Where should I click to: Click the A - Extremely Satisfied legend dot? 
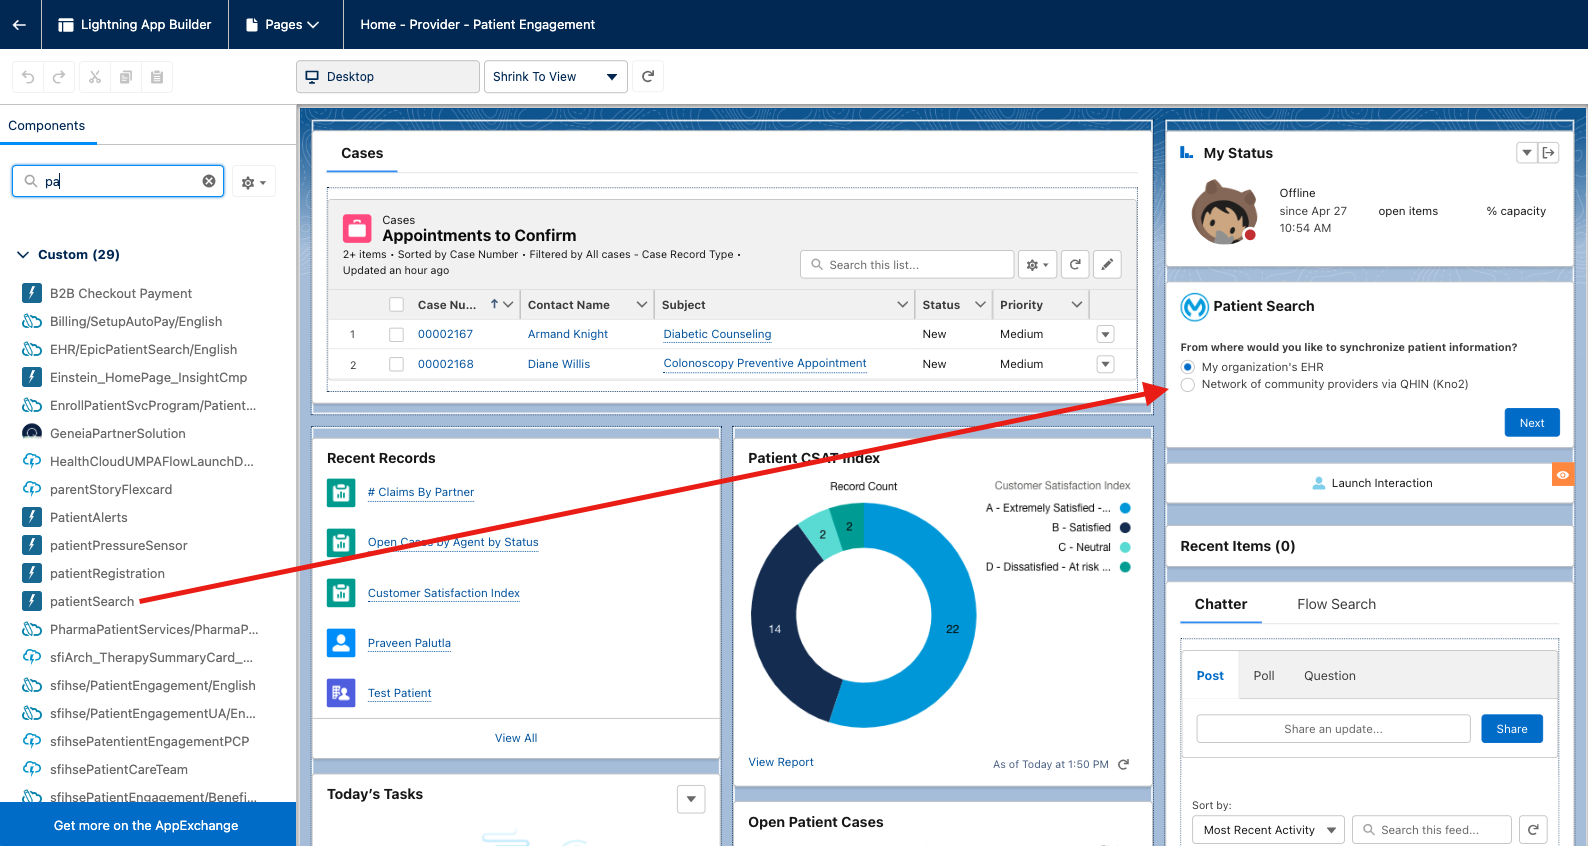point(1125,508)
